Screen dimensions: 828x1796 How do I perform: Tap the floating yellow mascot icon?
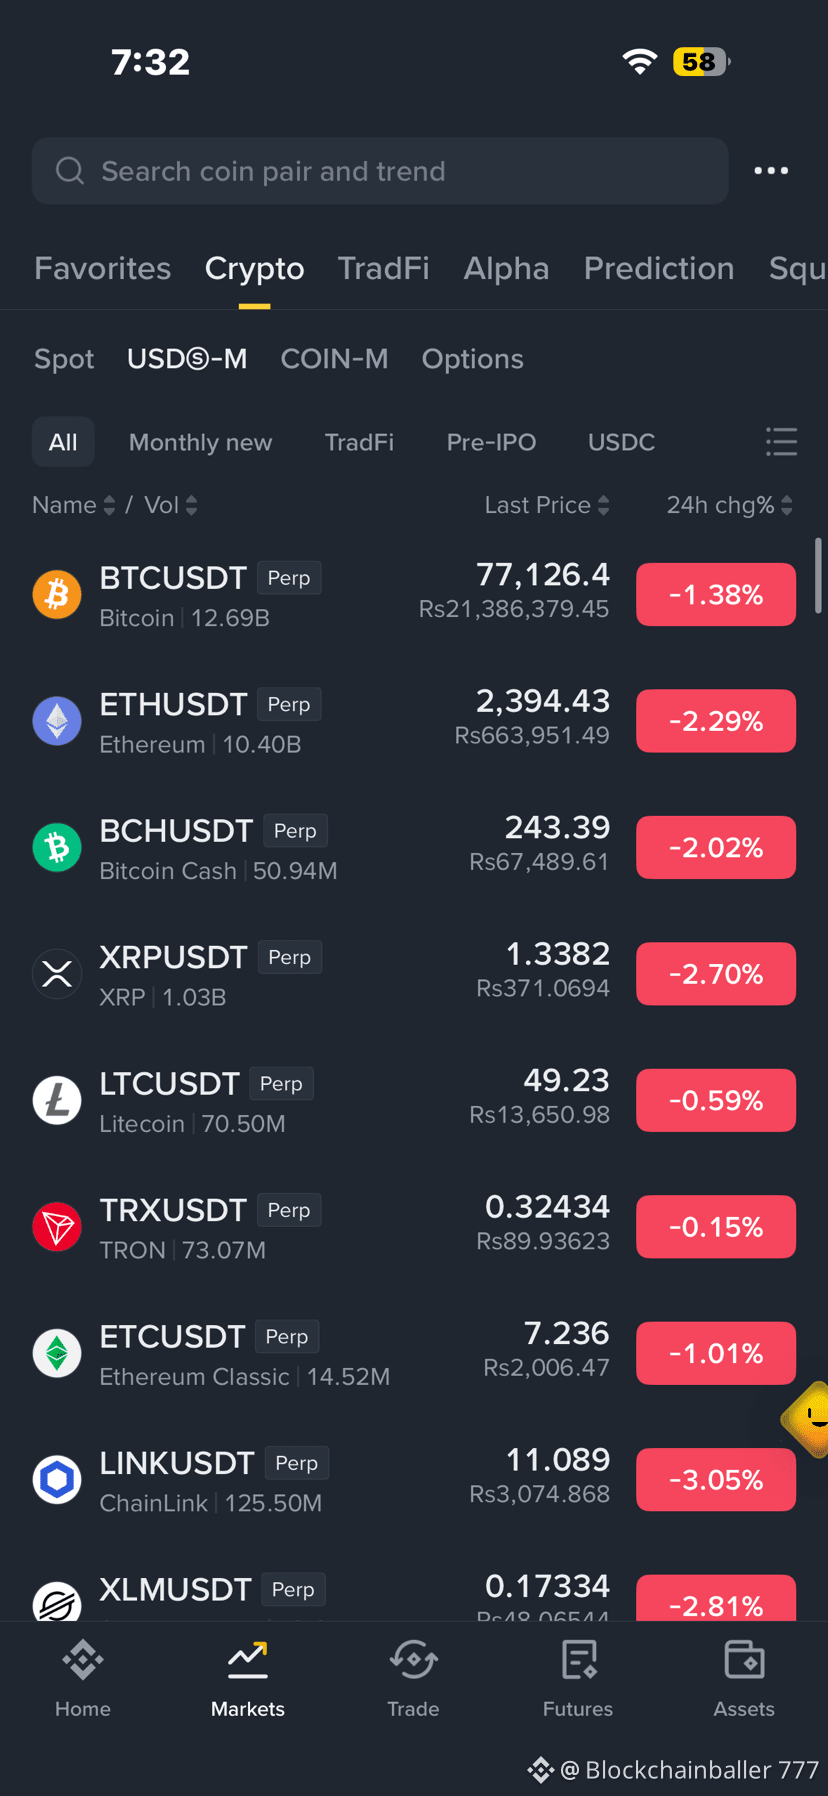(x=808, y=1418)
